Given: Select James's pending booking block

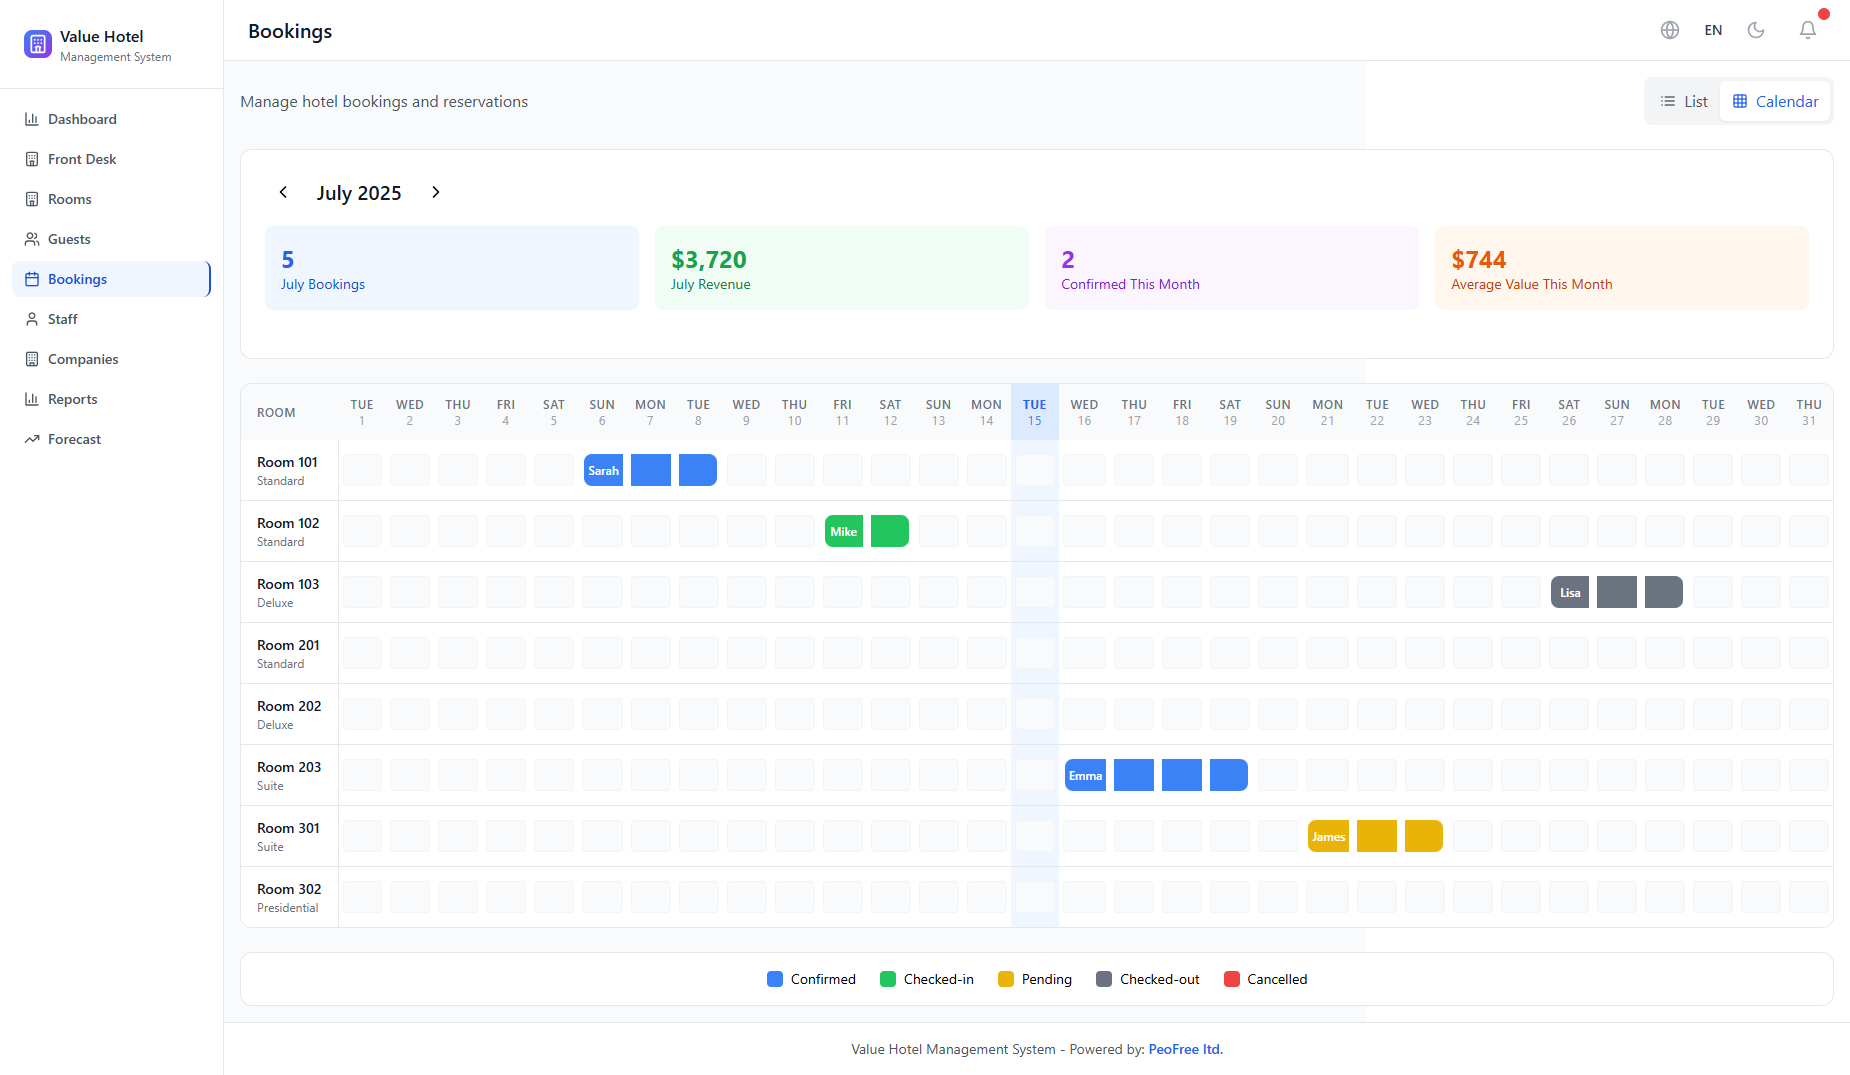Looking at the screenshot, I should pos(1328,836).
